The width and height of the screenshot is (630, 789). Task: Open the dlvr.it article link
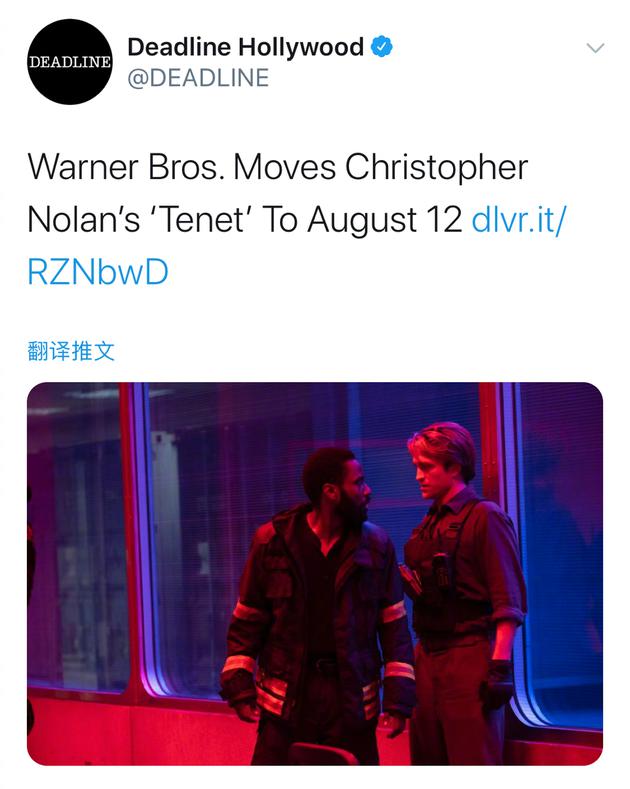point(522,220)
